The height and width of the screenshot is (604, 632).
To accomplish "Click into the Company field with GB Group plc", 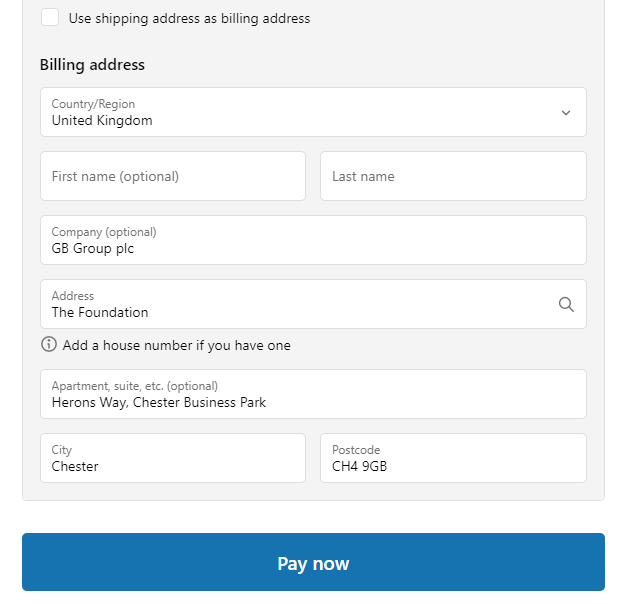I will [x=313, y=240].
